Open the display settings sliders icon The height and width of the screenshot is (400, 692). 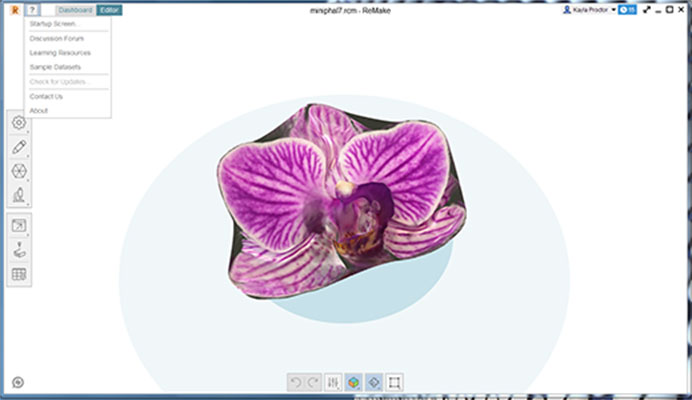click(333, 382)
